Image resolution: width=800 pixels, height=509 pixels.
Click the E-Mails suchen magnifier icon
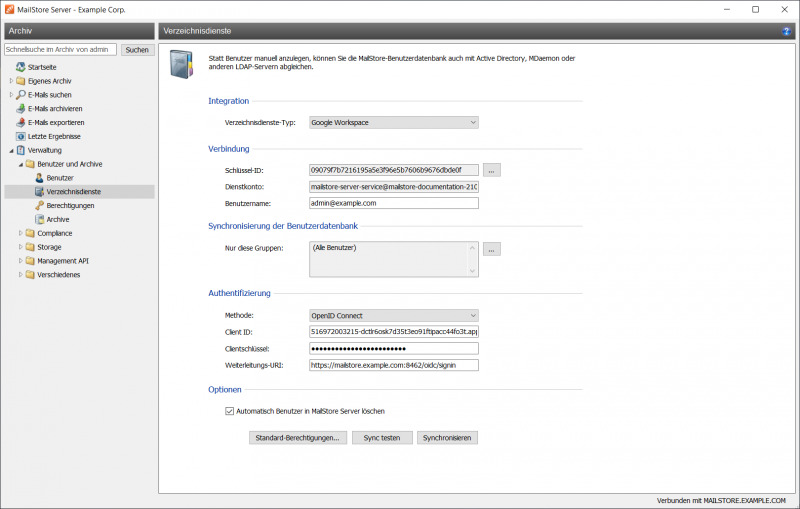pyautogui.click(x=20, y=94)
